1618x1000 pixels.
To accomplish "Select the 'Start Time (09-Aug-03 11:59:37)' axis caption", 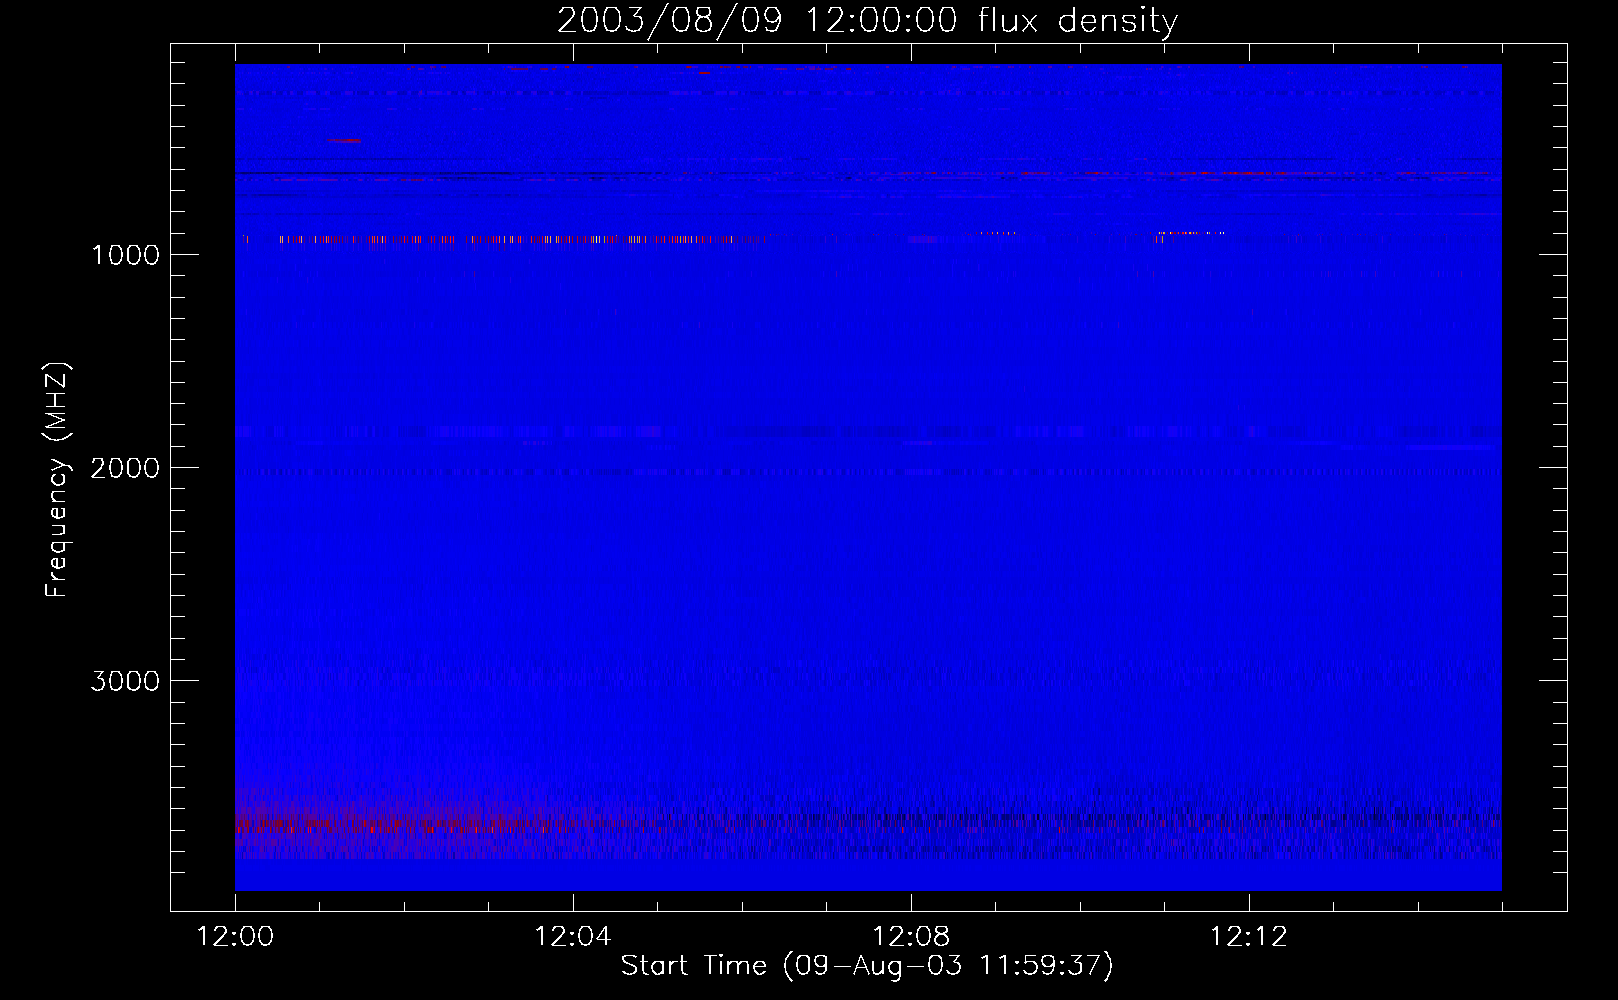I will click(867, 966).
